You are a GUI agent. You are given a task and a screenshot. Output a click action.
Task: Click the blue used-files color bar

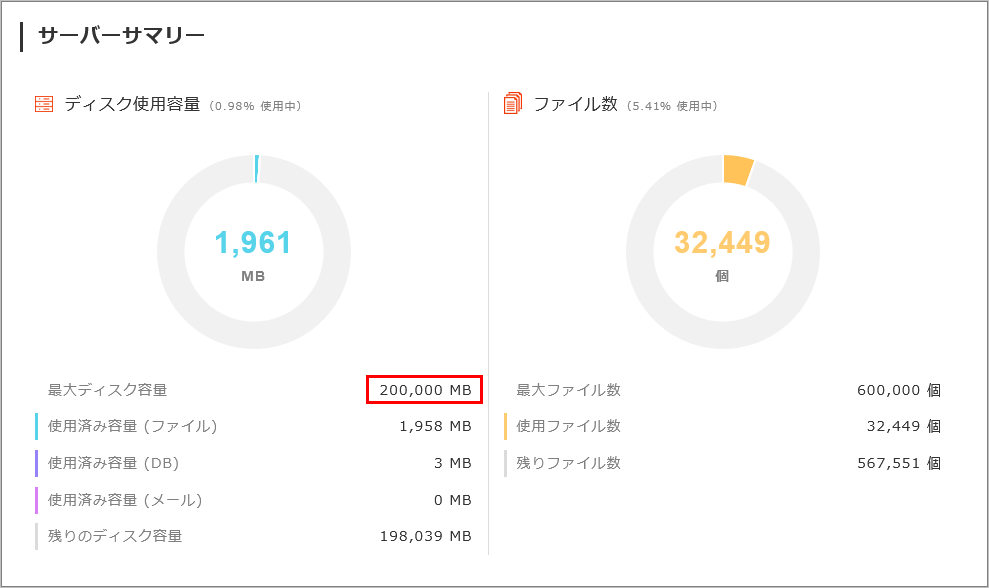[37, 426]
